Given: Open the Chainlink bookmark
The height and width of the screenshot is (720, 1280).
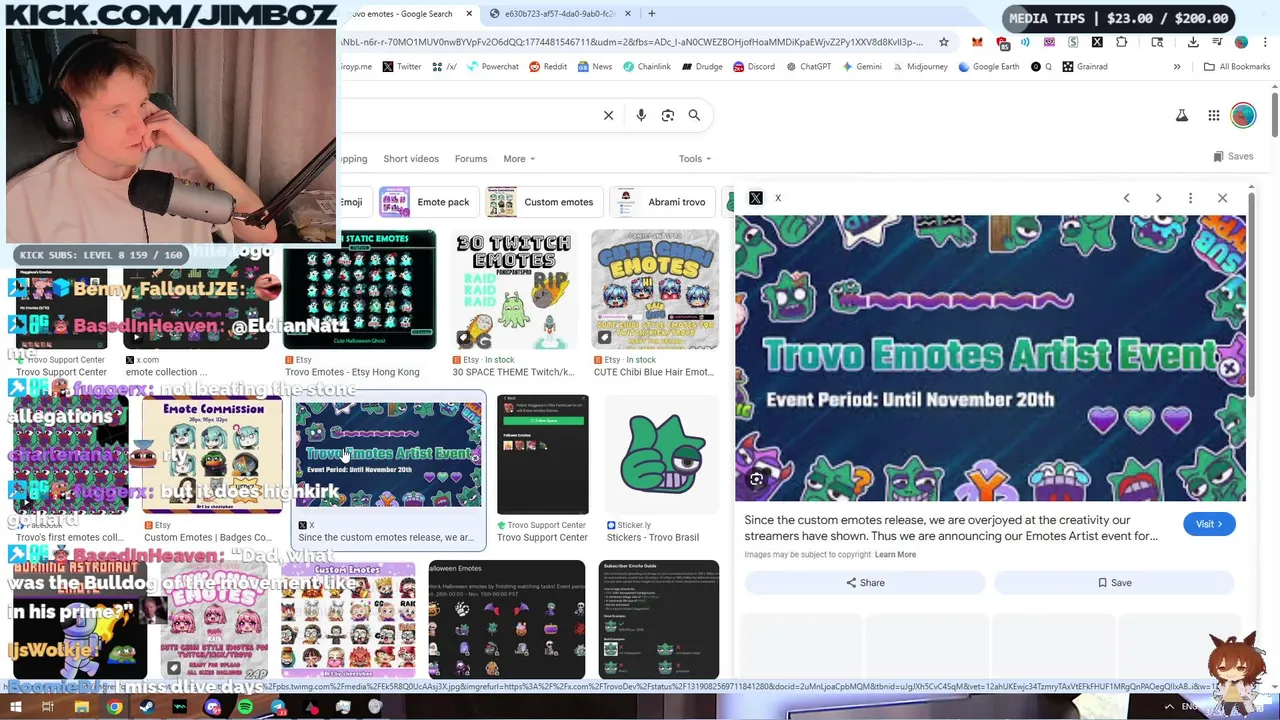Looking at the screenshot, I should pyautogui.click(x=646, y=67).
